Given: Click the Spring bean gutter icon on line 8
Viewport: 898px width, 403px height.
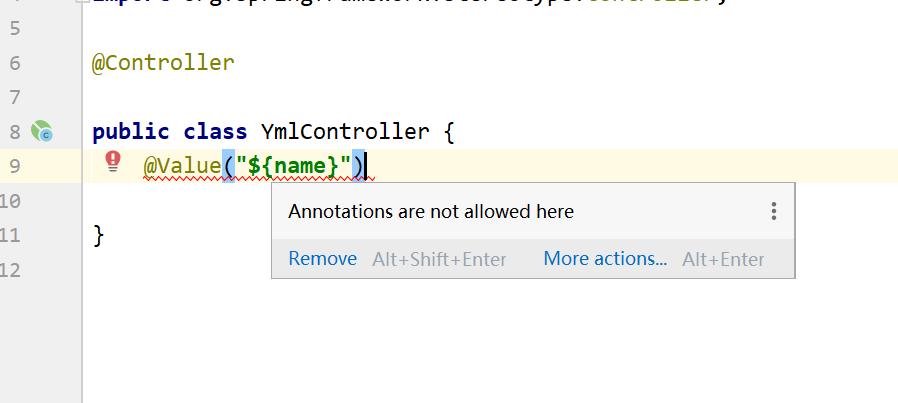Looking at the screenshot, I should coord(42,131).
